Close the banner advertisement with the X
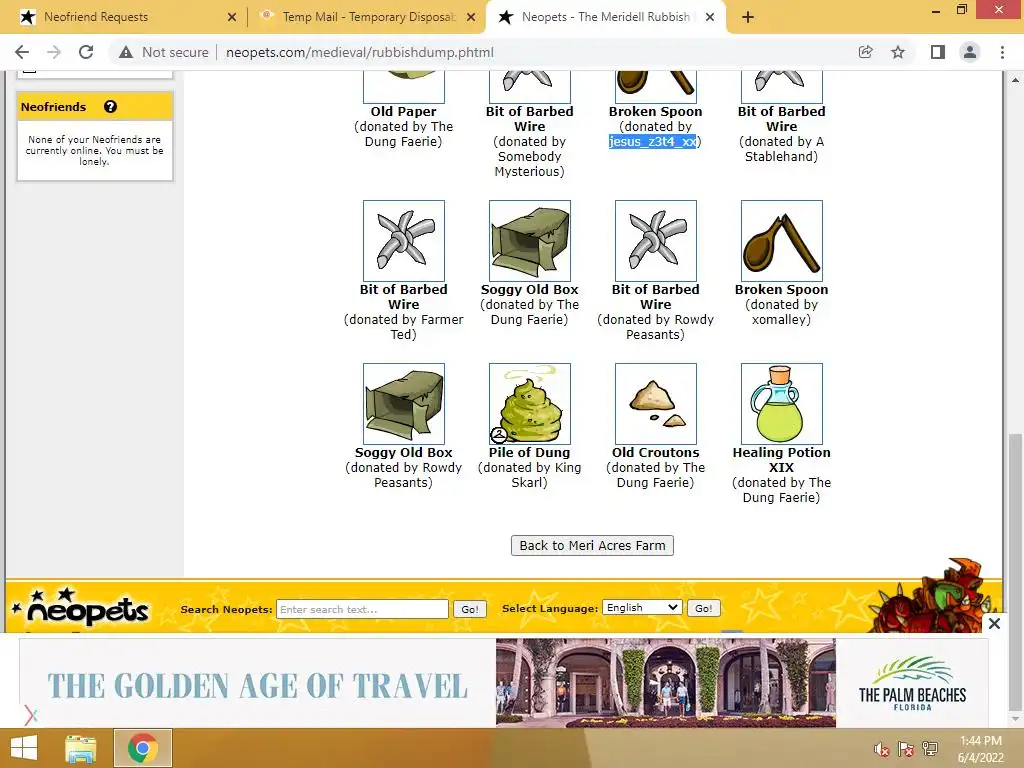The height and width of the screenshot is (768, 1024). 994,624
